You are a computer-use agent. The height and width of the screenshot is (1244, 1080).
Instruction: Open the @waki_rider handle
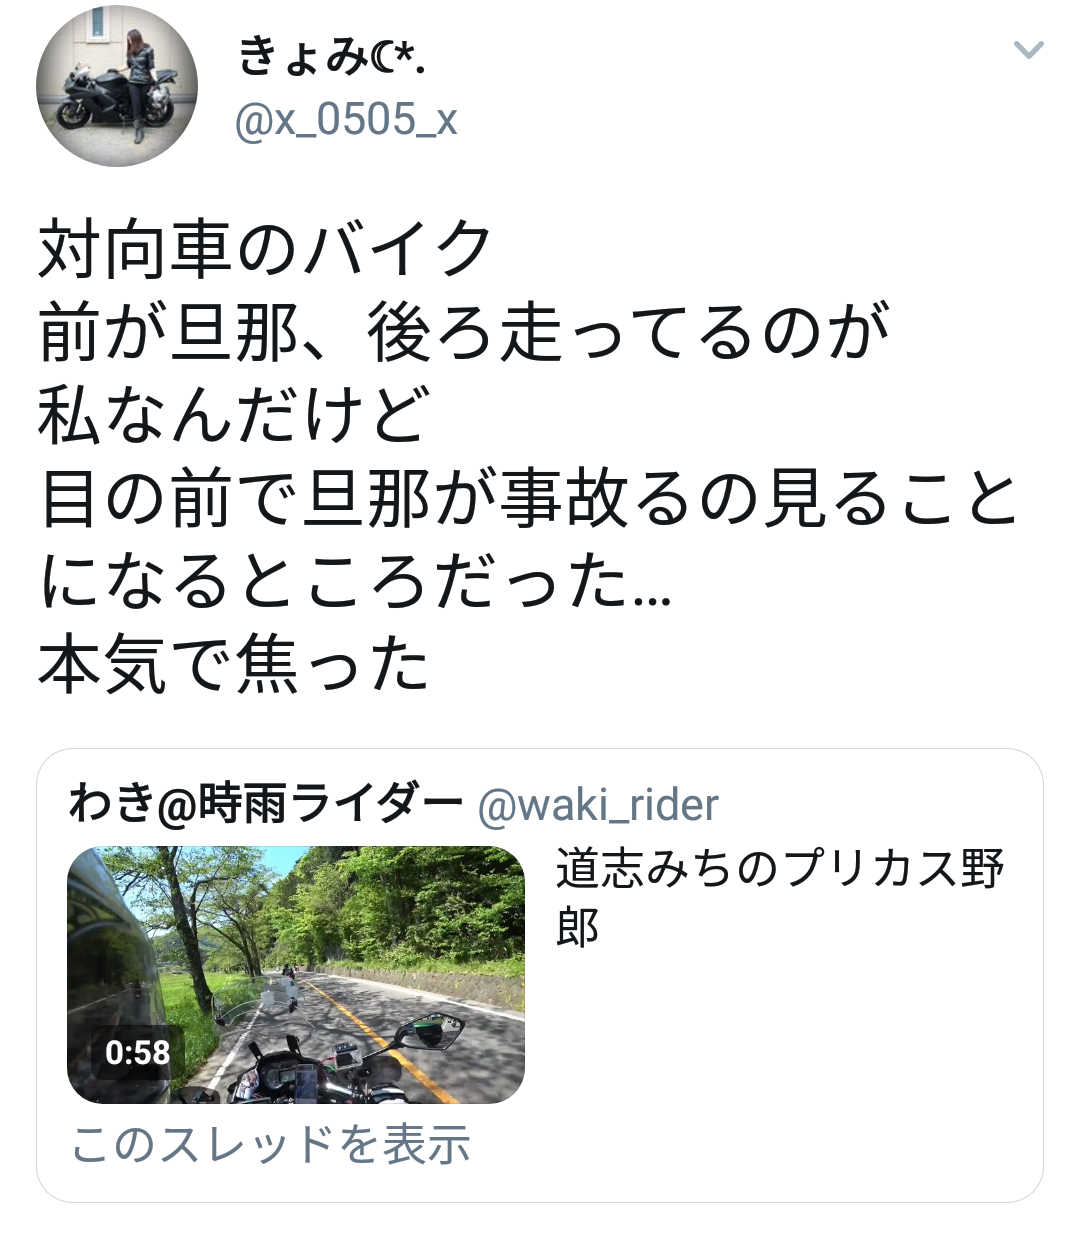tap(598, 805)
